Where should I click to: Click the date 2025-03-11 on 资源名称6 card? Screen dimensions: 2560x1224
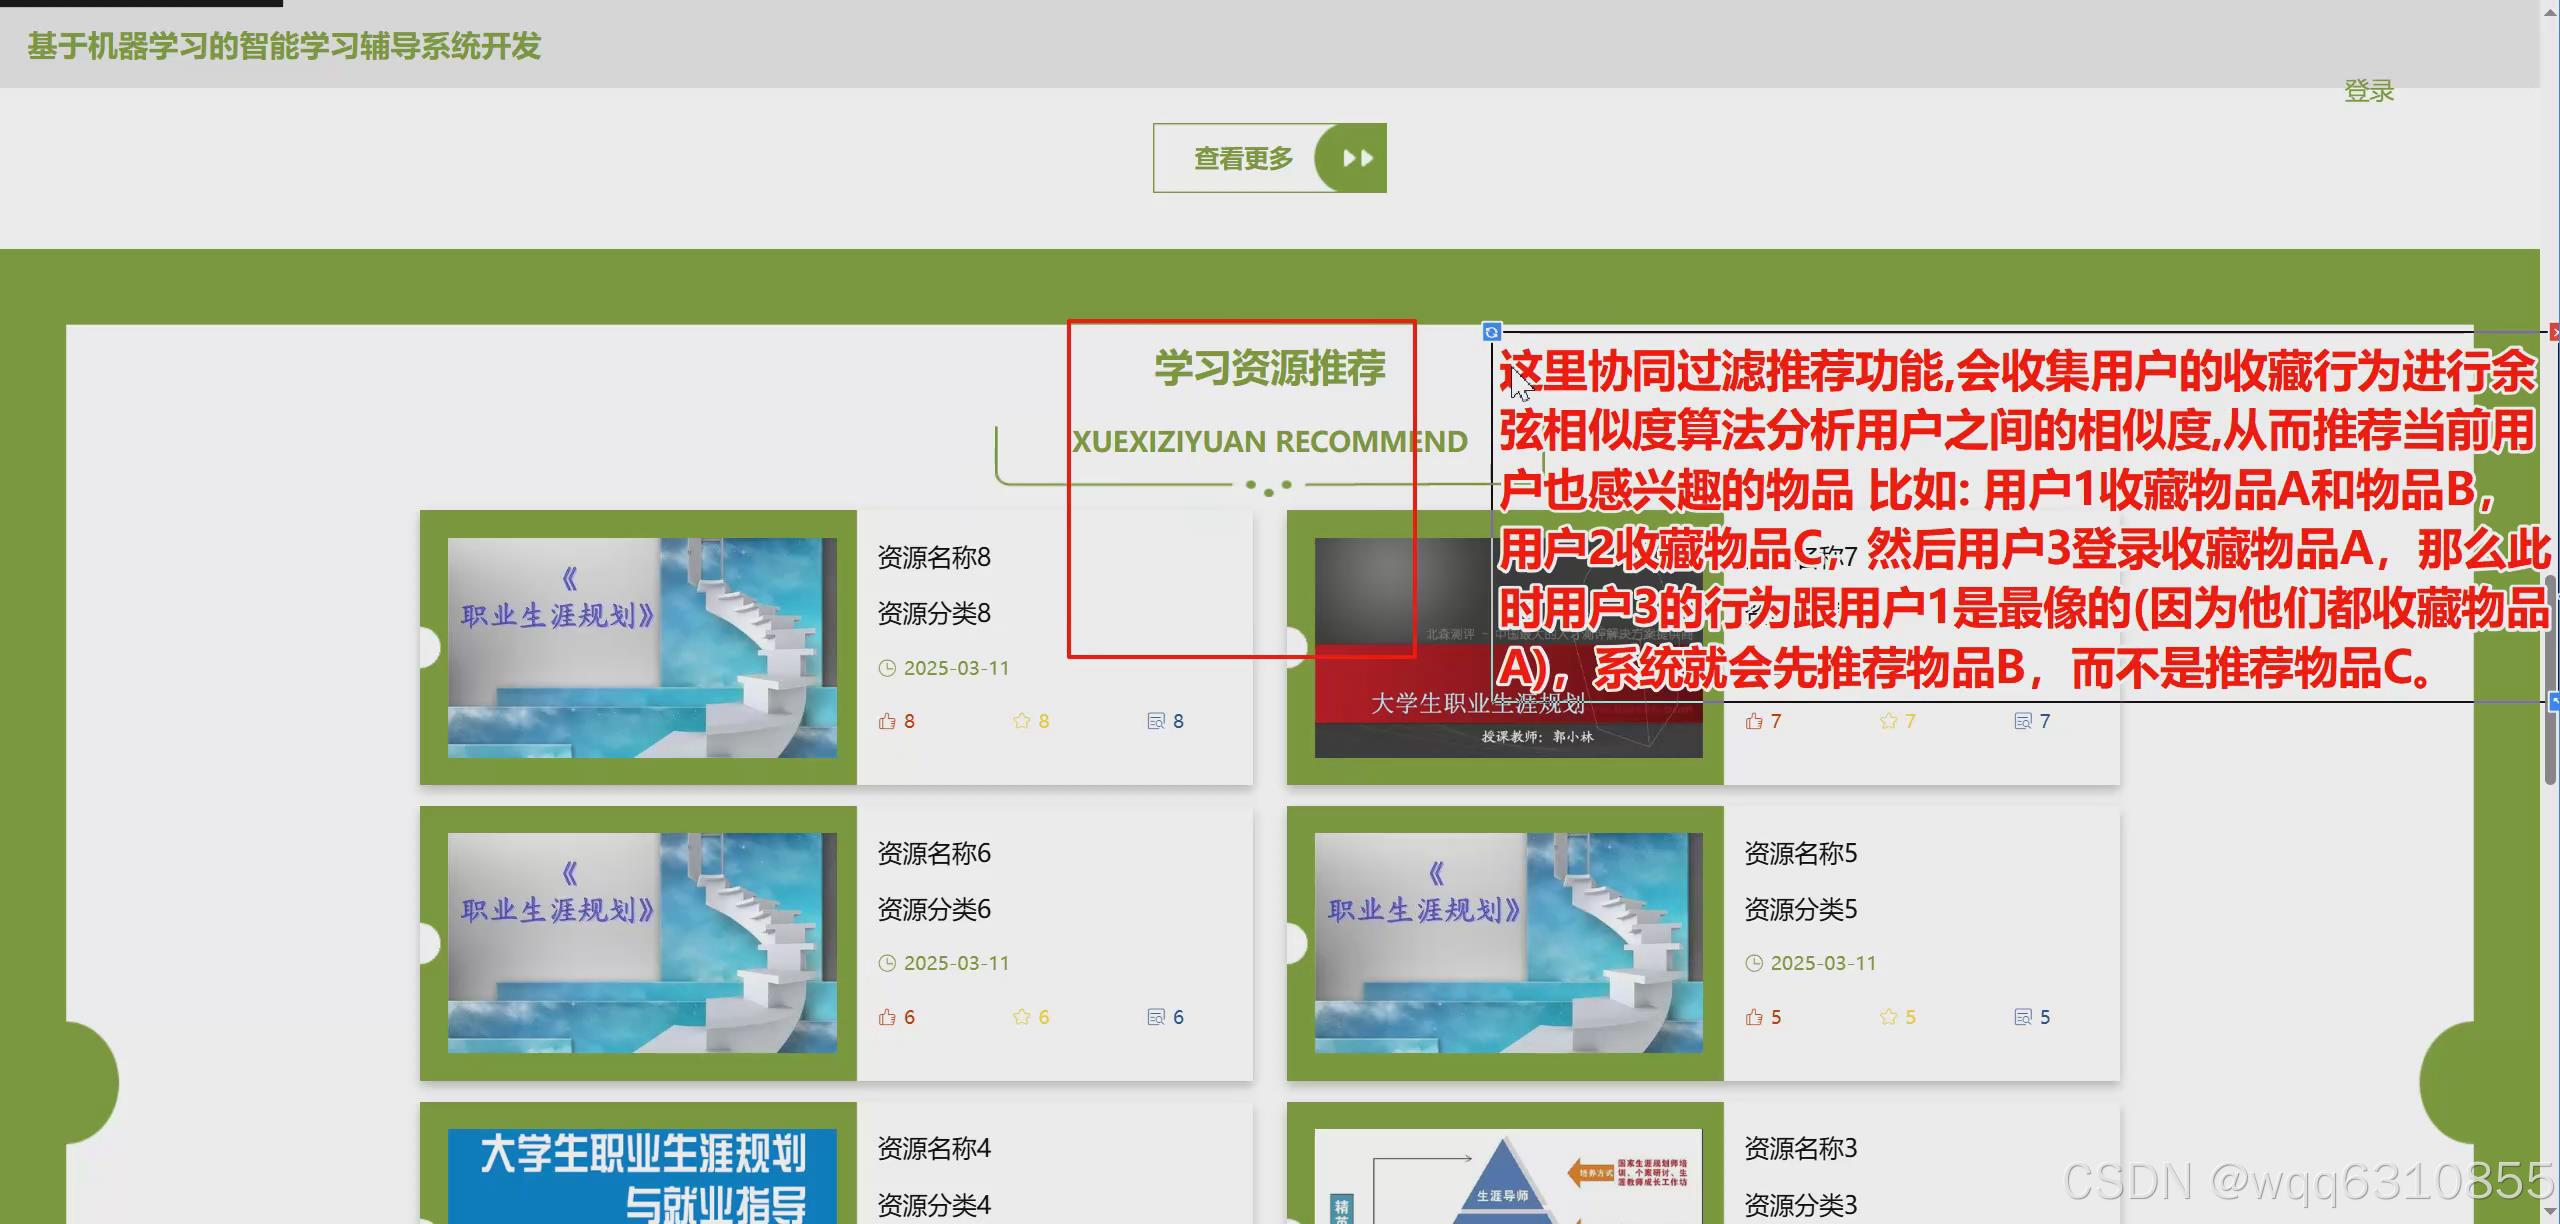point(957,963)
